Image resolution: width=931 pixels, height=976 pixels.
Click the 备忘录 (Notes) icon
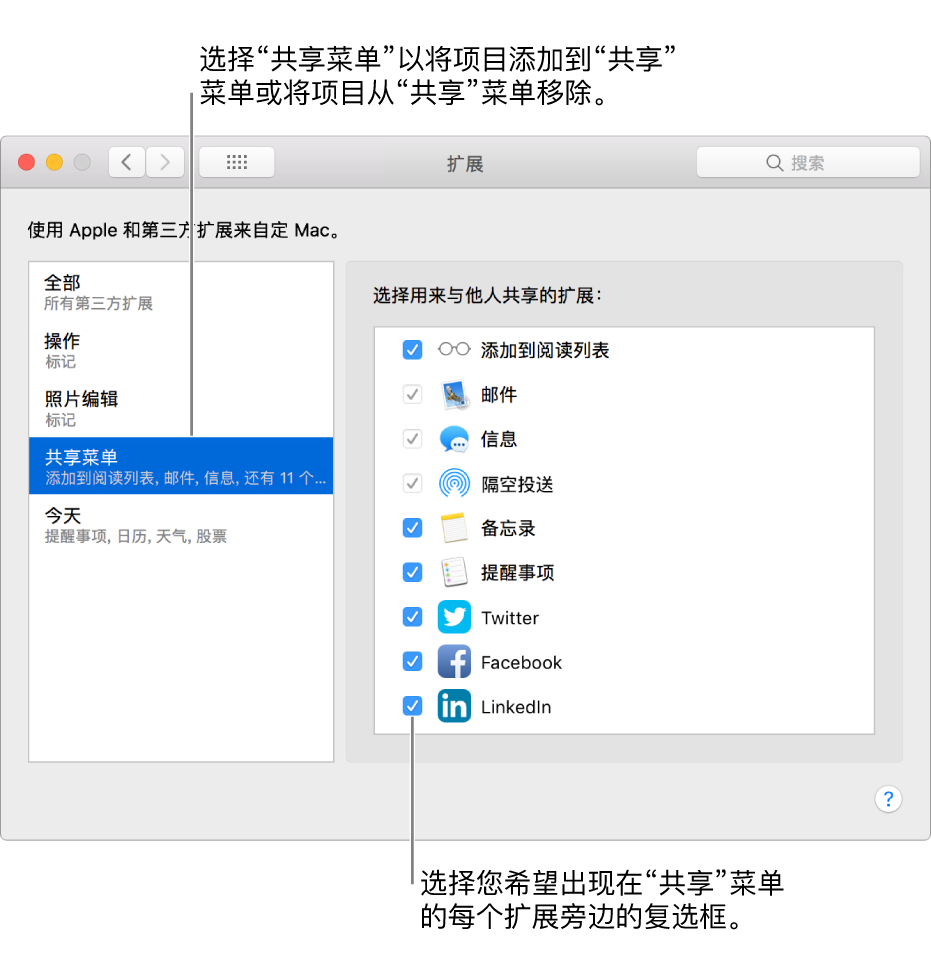(454, 528)
